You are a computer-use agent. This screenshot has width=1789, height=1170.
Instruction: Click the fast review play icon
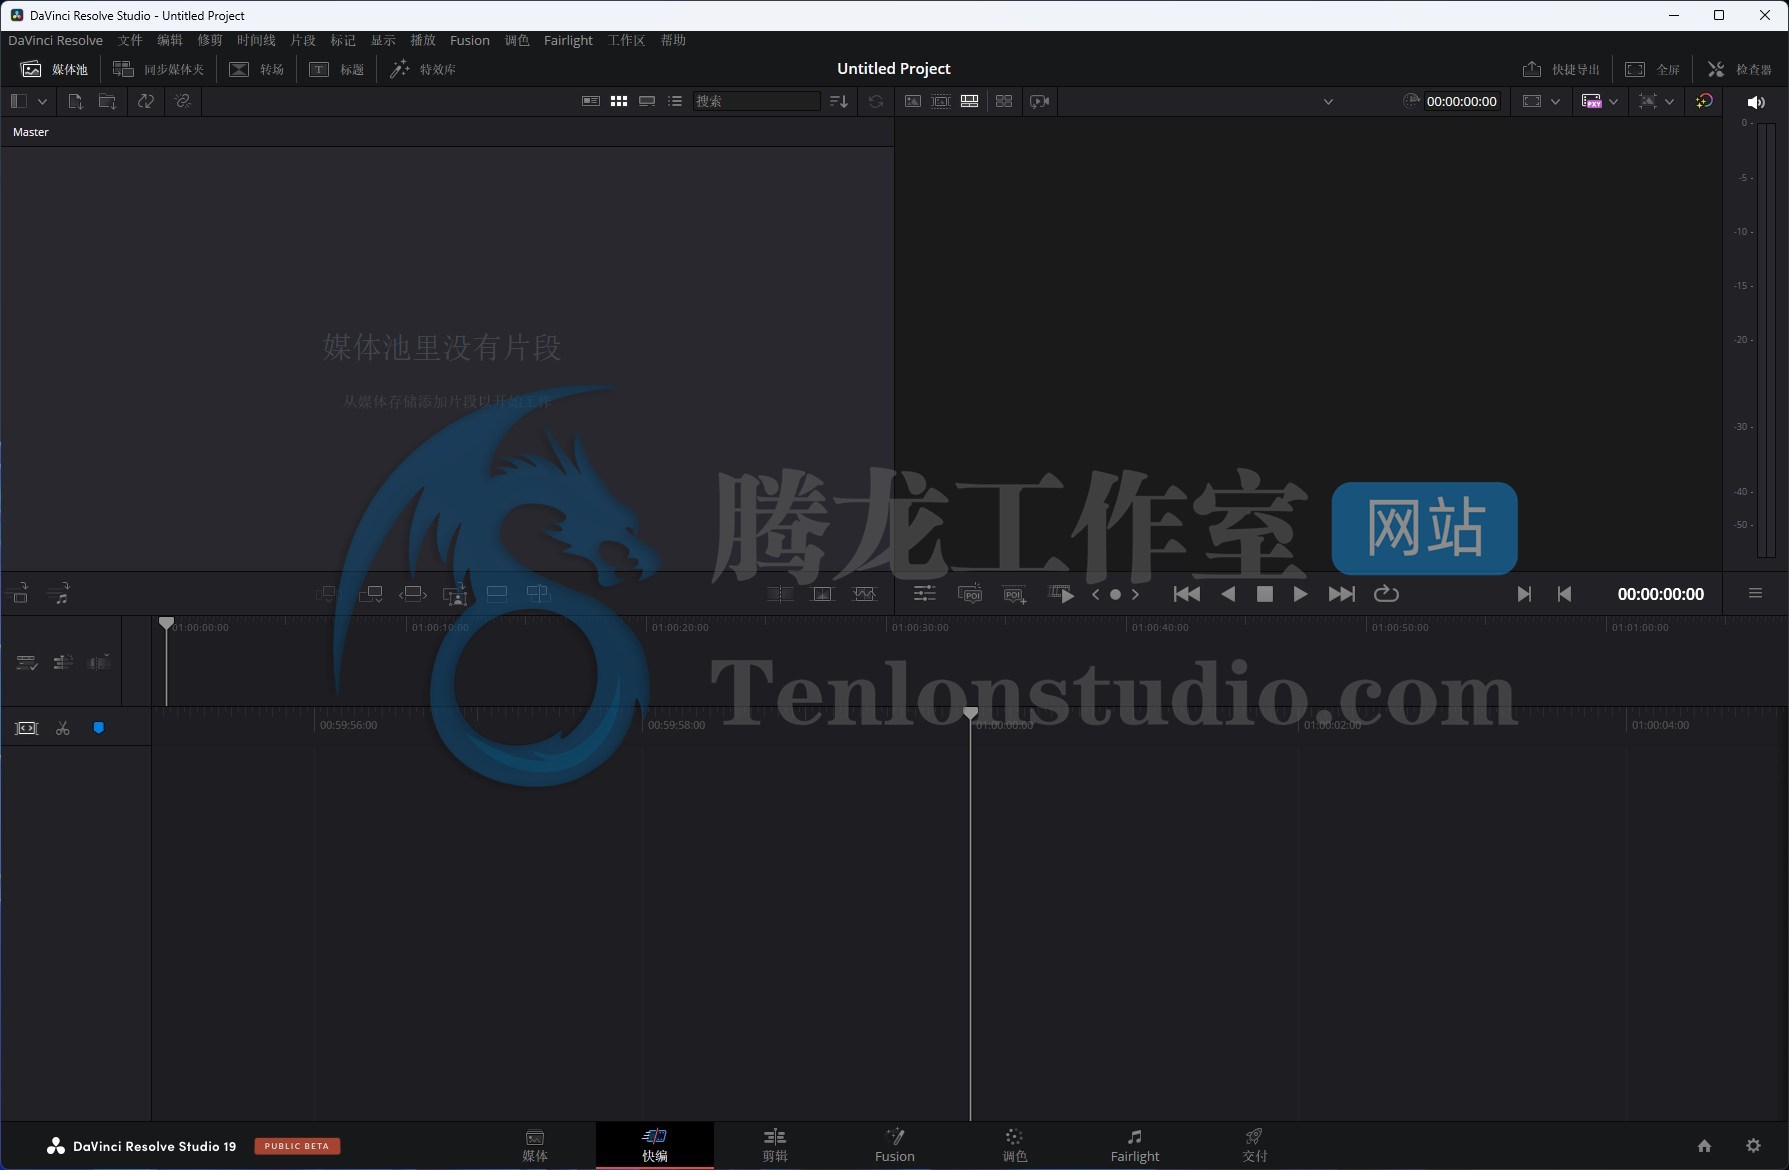[1061, 594]
